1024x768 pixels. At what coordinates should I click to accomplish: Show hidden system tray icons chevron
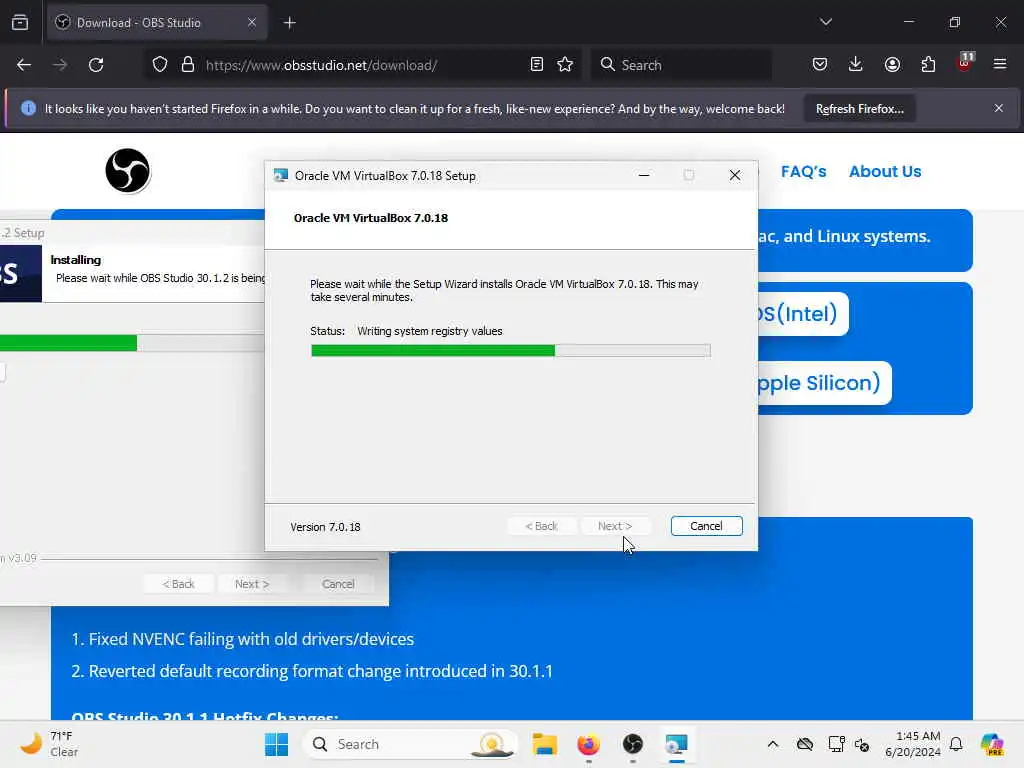pos(773,744)
